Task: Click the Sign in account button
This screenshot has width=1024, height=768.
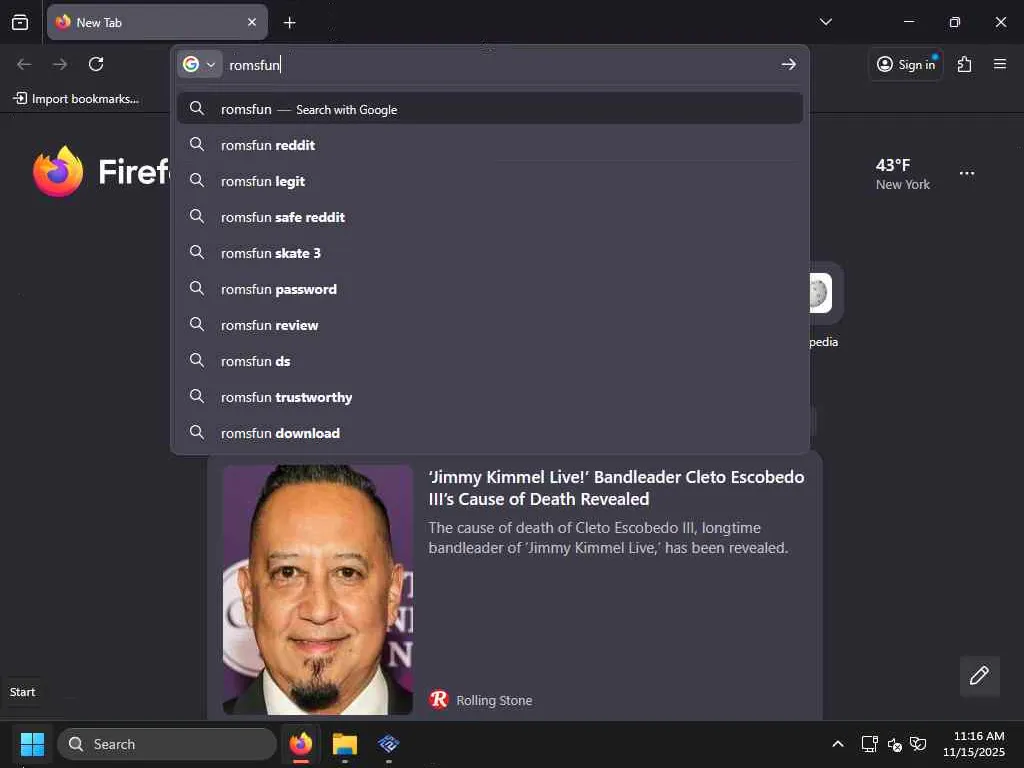Action: pos(906,64)
